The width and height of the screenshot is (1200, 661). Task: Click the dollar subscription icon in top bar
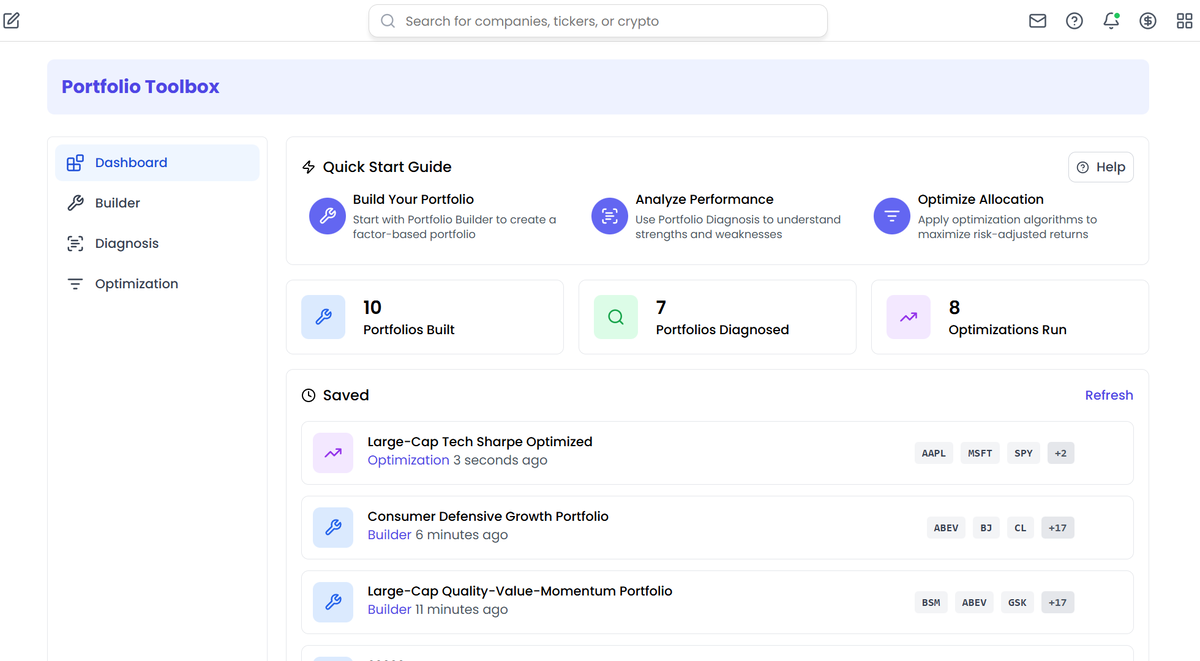point(1148,20)
